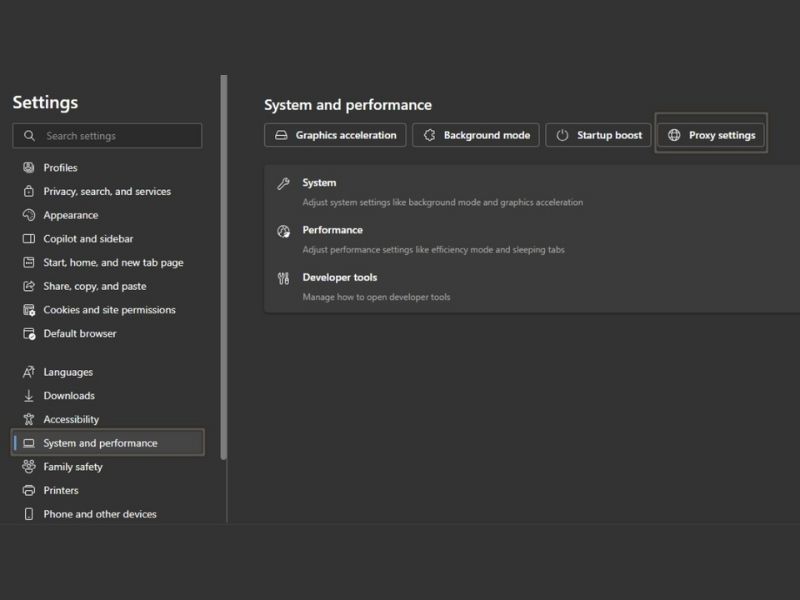Click the Profiles icon in the sidebar
This screenshot has width=800, height=600.
click(29, 167)
